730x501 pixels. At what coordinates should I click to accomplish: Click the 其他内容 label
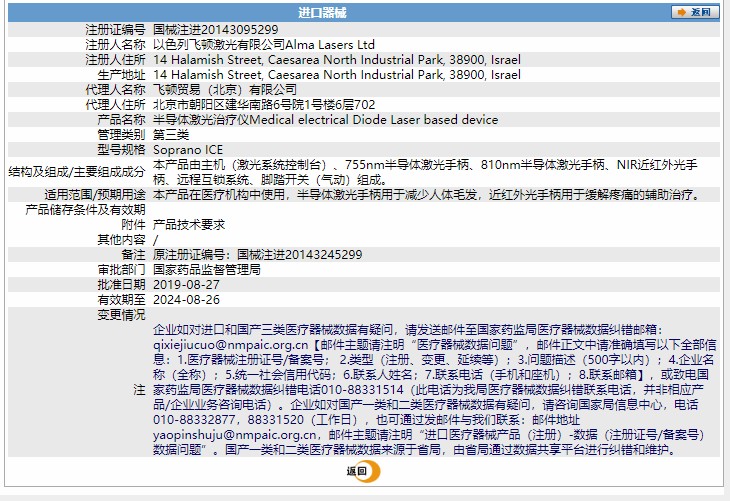[x=121, y=239]
